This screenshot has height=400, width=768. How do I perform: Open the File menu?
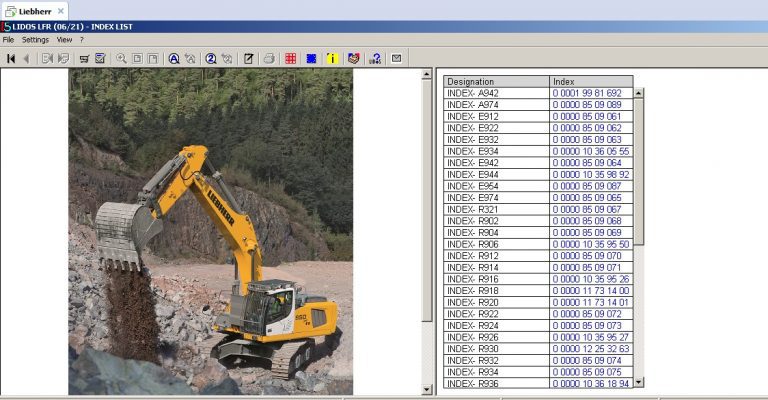pyautogui.click(x=8, y=40)
